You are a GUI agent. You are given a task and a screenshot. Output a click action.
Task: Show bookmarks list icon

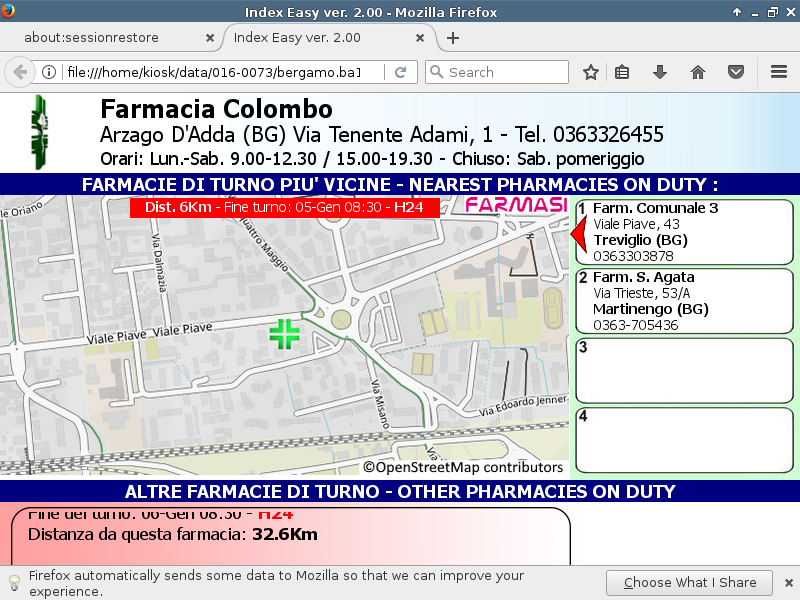pyautogui.click(x=622, y=72)
